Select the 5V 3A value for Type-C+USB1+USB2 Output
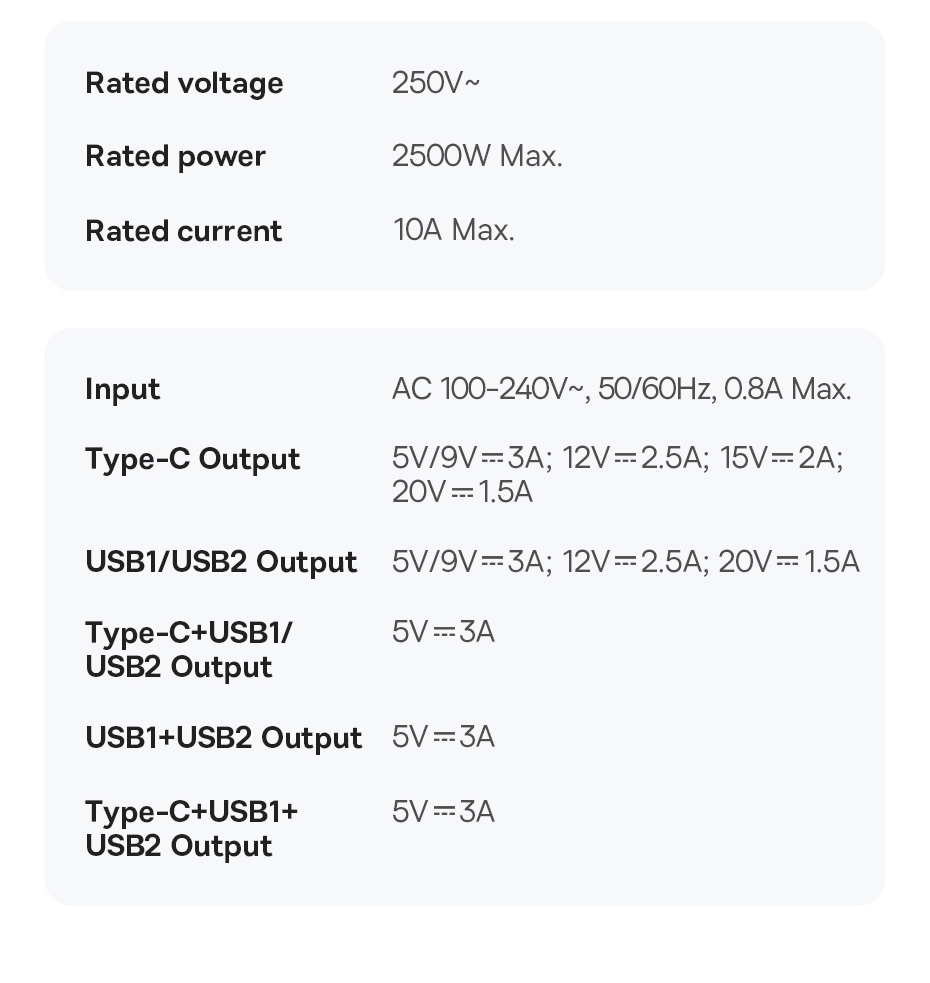This screenshot has width=930, height=983. pyautogui.click(x=443, y=811)
